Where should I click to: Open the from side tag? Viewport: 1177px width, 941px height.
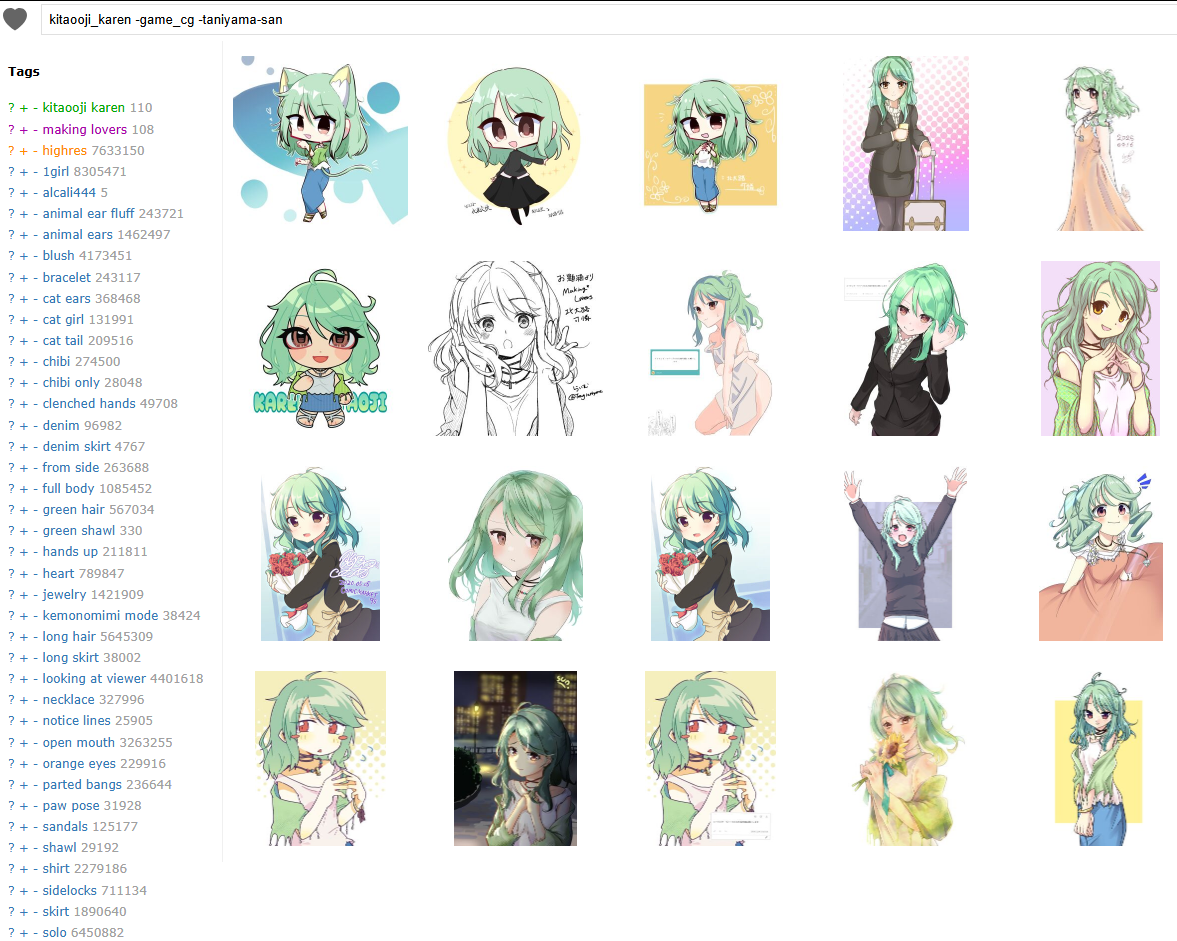(x=71, y=467)
